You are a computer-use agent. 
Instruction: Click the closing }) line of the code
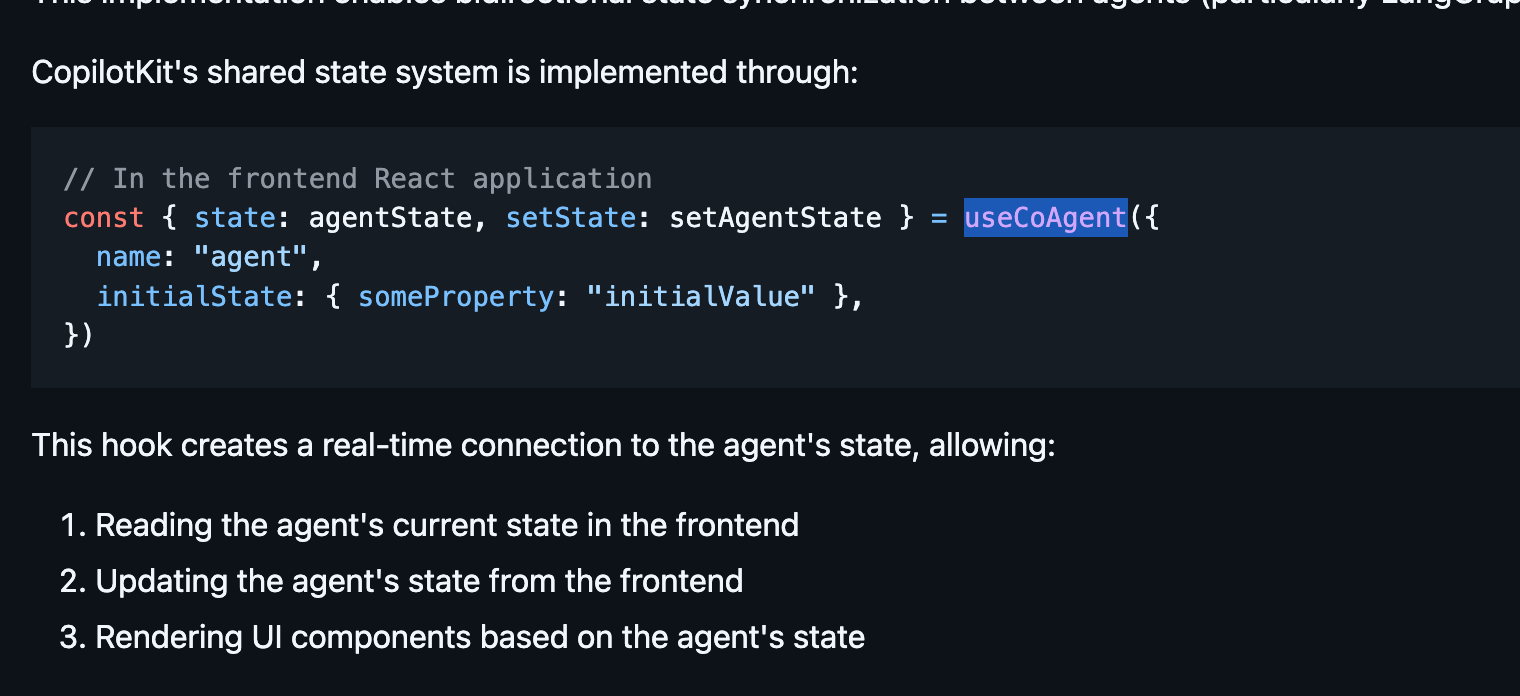pos(79,336)
